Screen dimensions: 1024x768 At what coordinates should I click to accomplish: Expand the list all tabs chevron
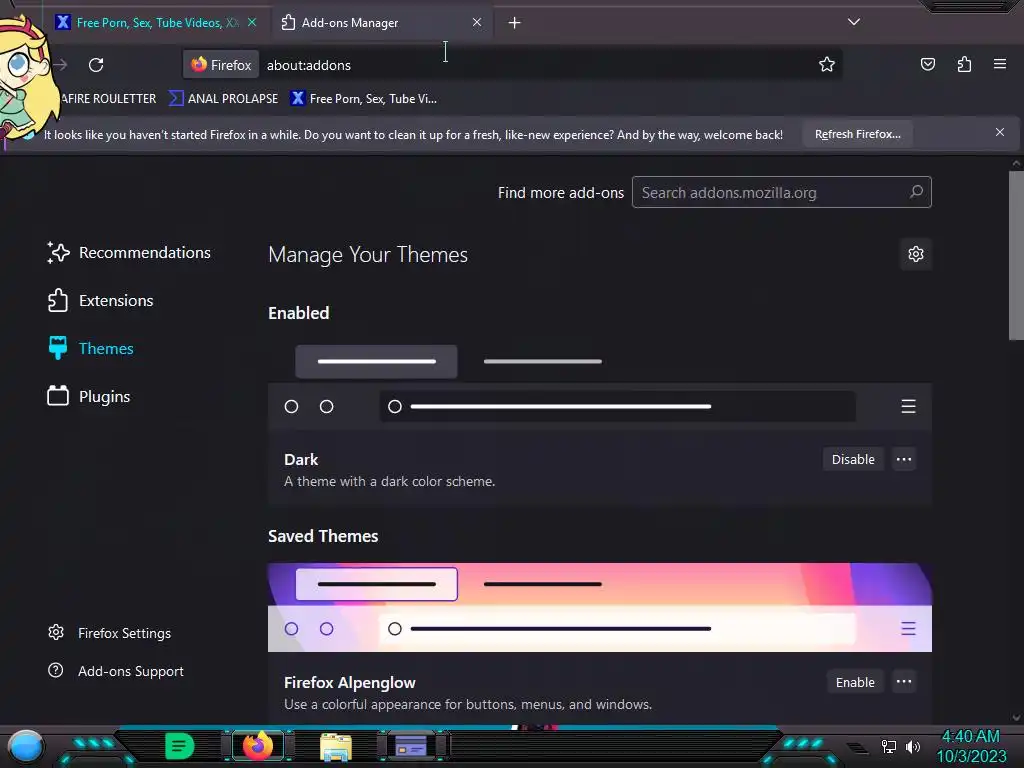click(x=854, y=22)
